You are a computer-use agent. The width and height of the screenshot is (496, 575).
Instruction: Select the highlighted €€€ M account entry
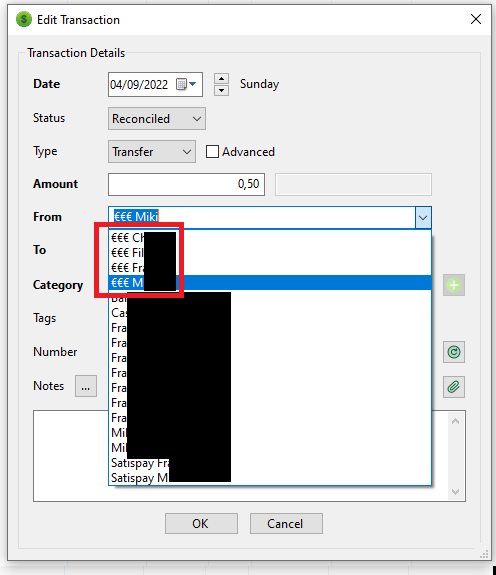point(270,282)
